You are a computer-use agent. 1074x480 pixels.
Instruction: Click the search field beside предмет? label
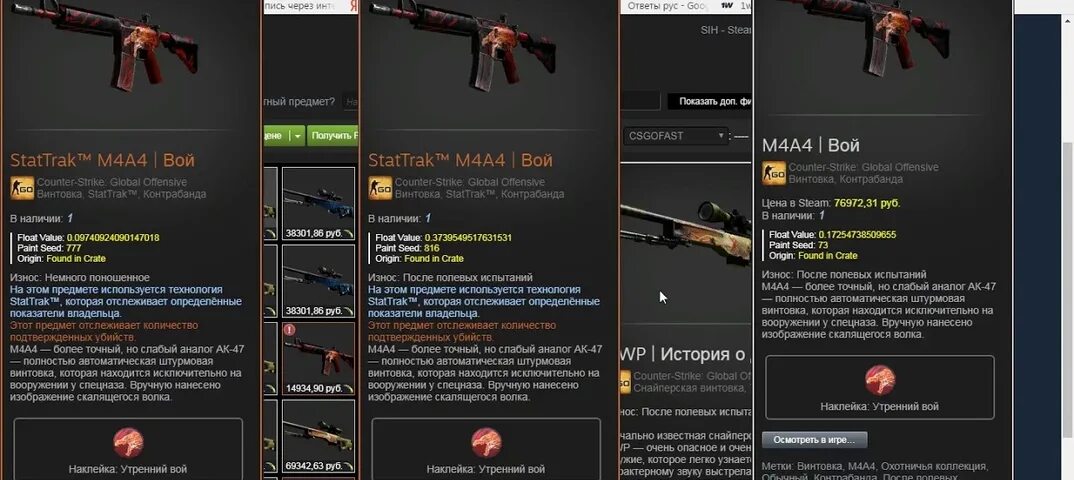(350, 101)
